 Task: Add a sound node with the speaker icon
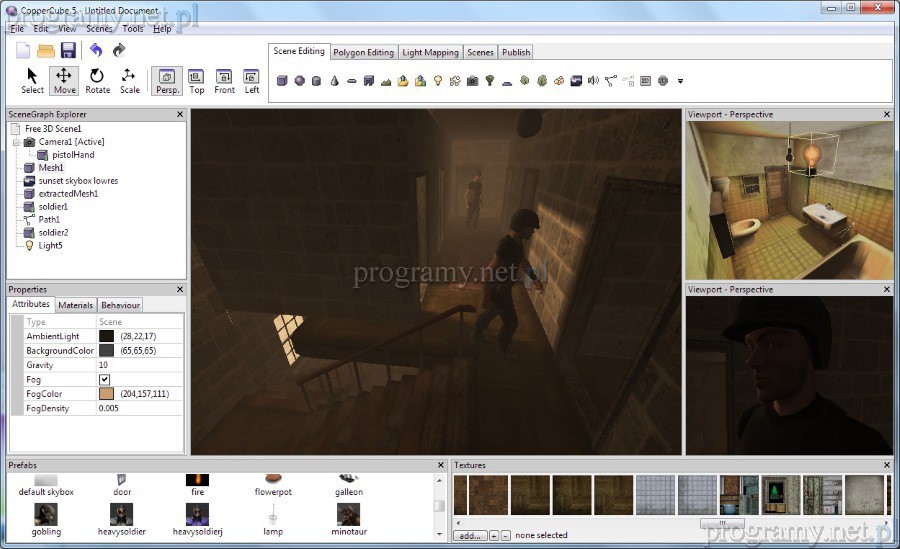pos(593,81)
